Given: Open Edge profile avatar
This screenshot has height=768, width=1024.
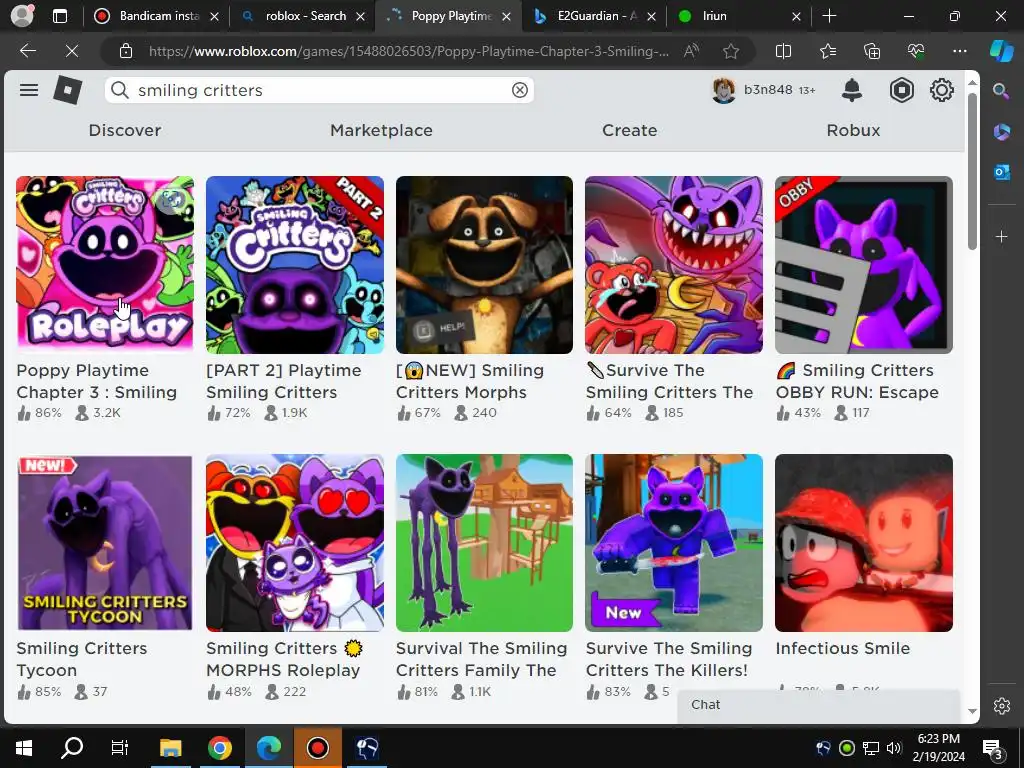Looking at the screenshot, I should [22, 16].
